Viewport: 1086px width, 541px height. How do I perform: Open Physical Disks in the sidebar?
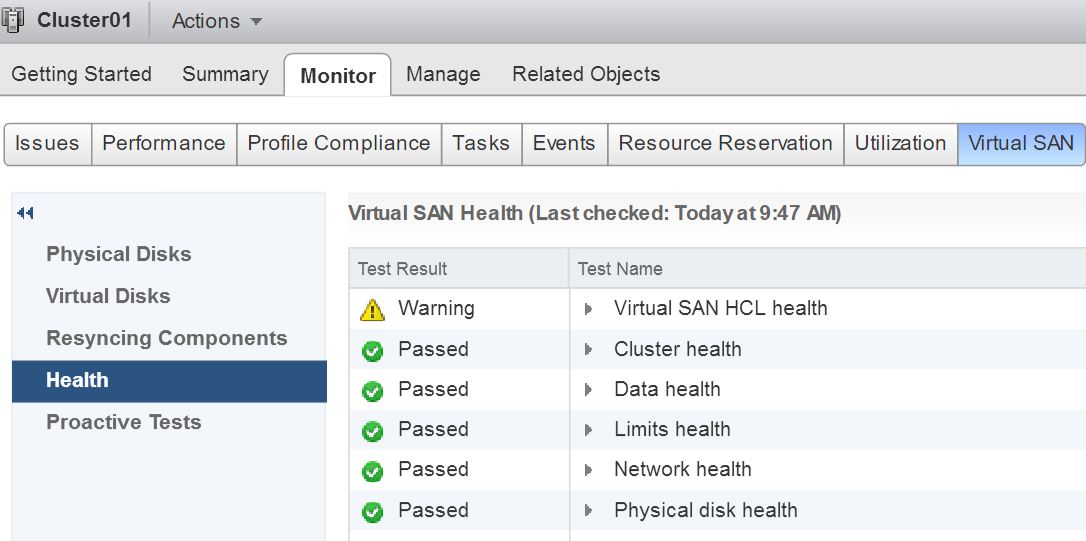tap(118, 254)
